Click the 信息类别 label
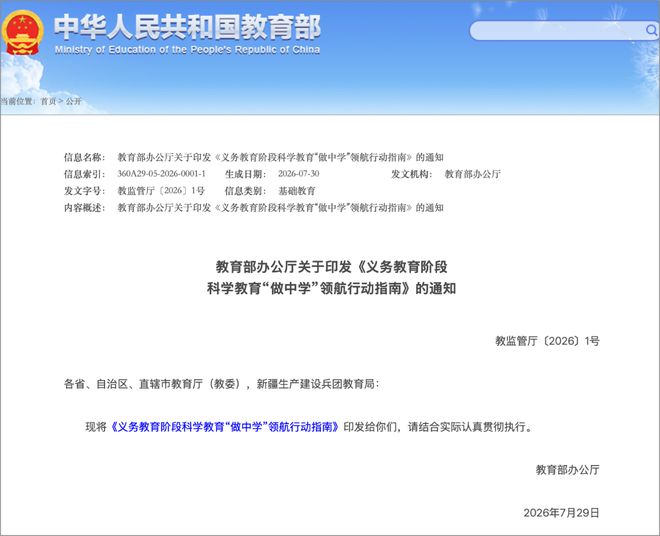This screenshot has height=536, width=660. pos(245,191)
